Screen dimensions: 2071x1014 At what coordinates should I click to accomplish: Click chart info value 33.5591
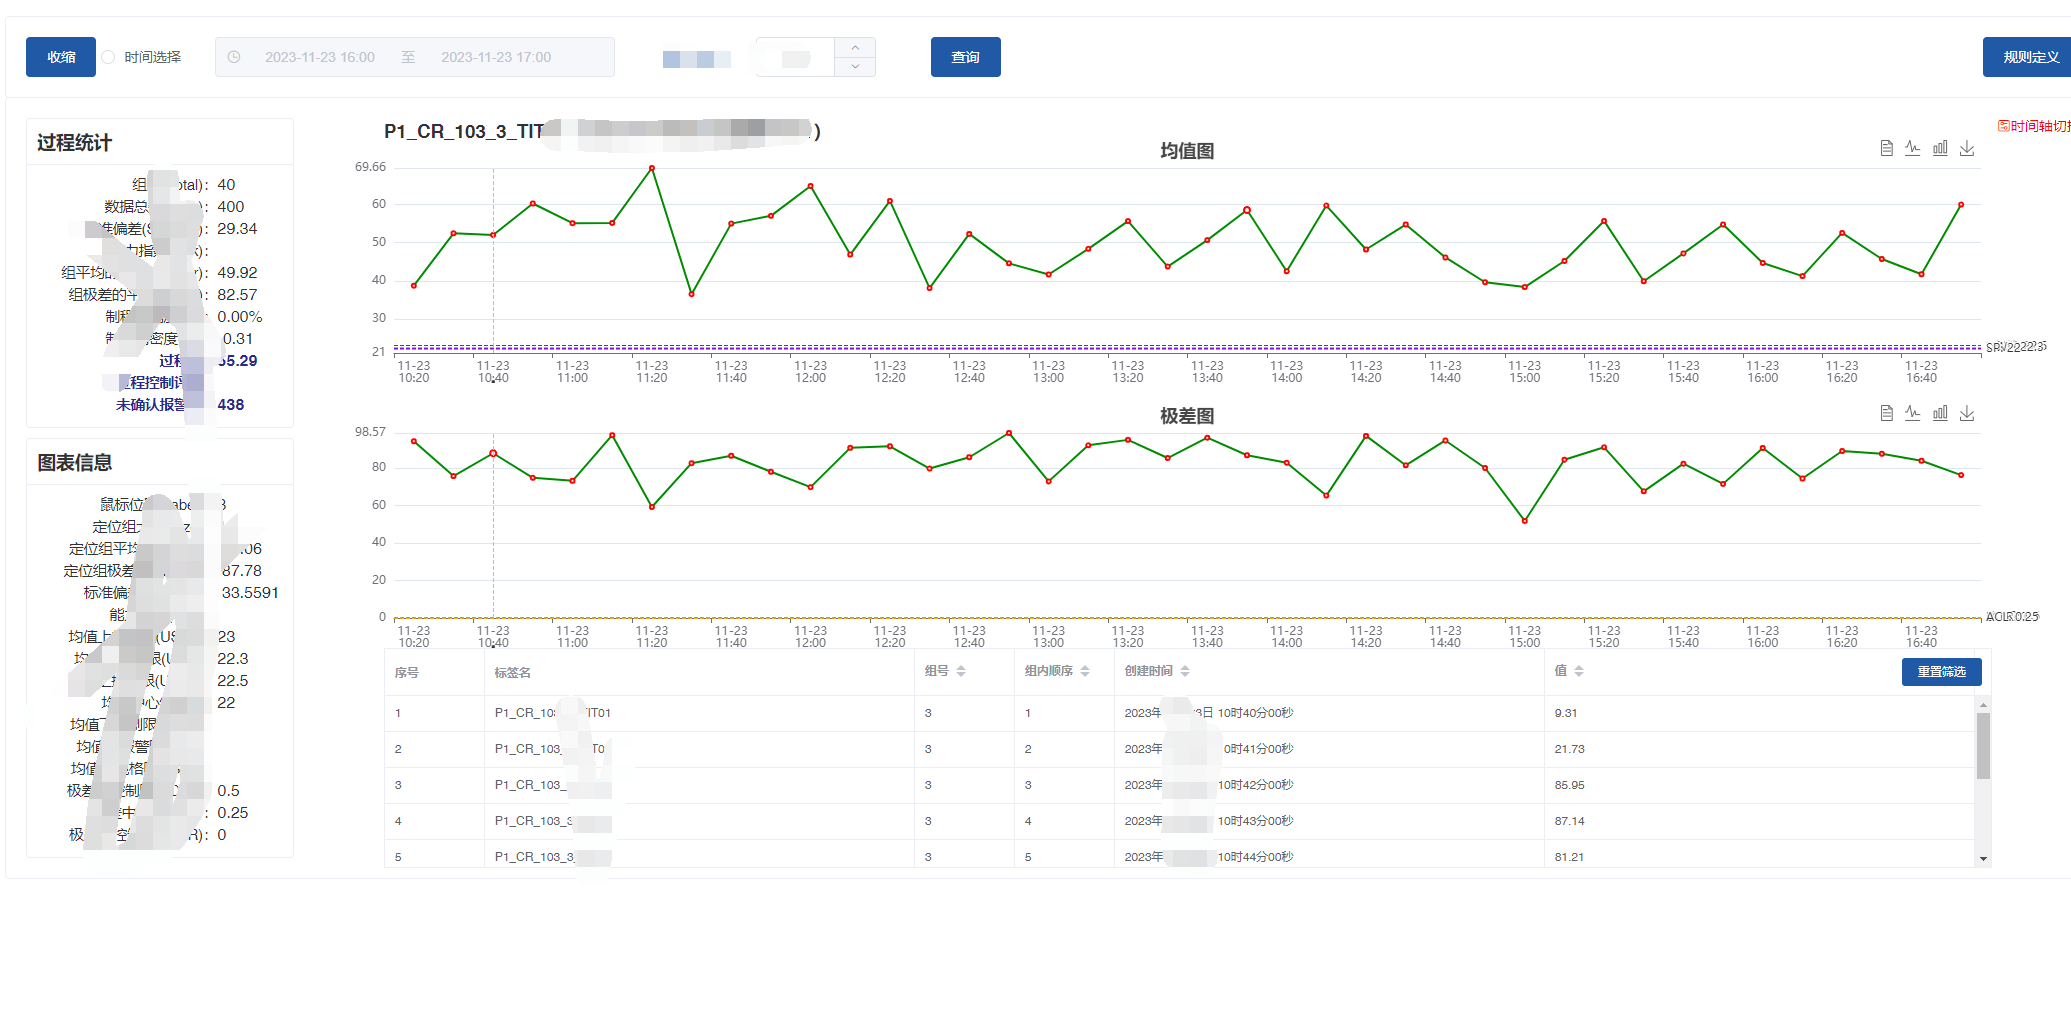250,593
